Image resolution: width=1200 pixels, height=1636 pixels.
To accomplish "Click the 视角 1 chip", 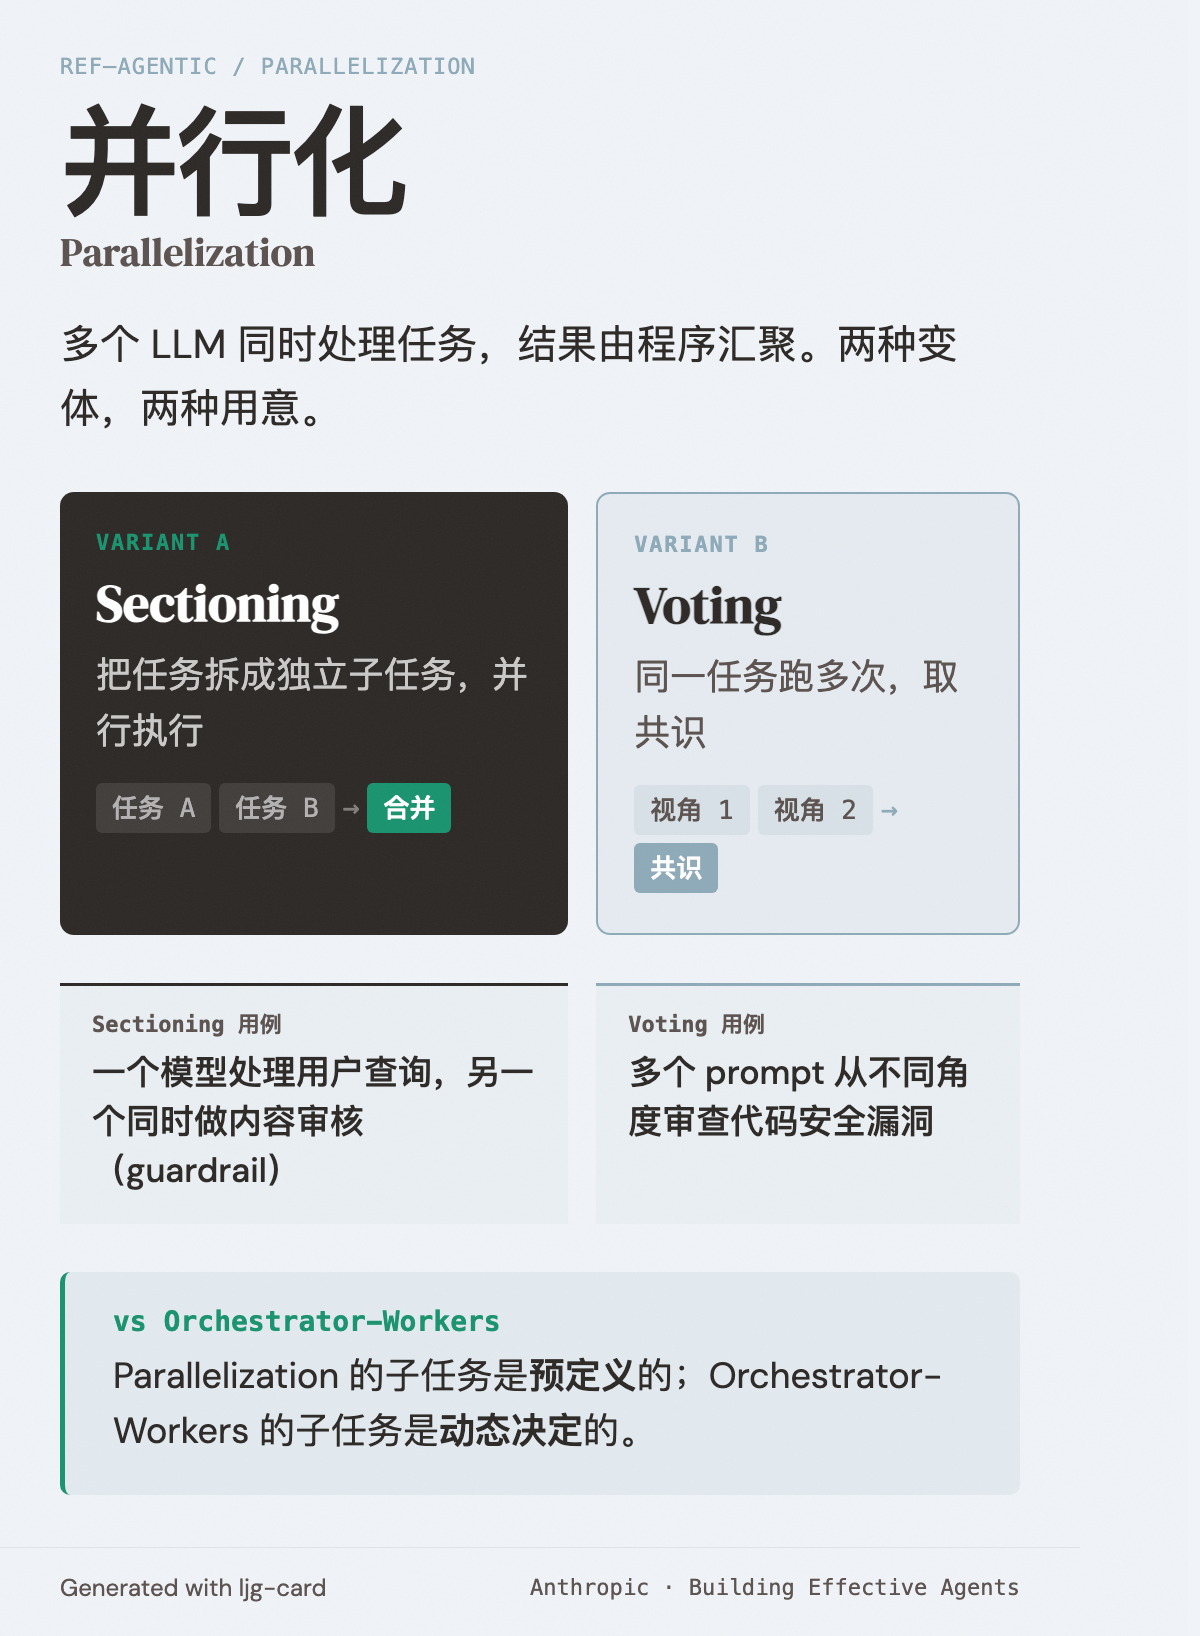I will click(691, 810).
